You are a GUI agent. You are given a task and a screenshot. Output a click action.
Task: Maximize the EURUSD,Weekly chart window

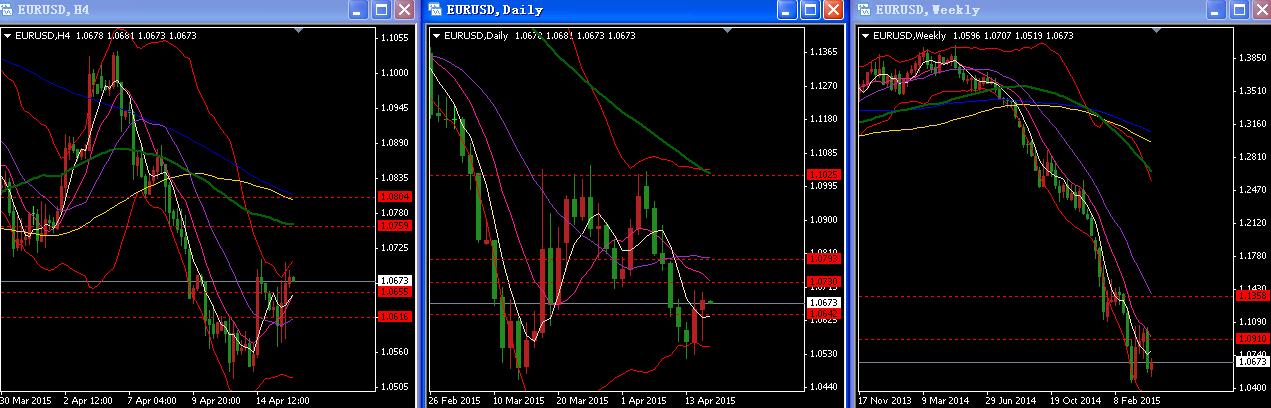tap(1239, 10)
